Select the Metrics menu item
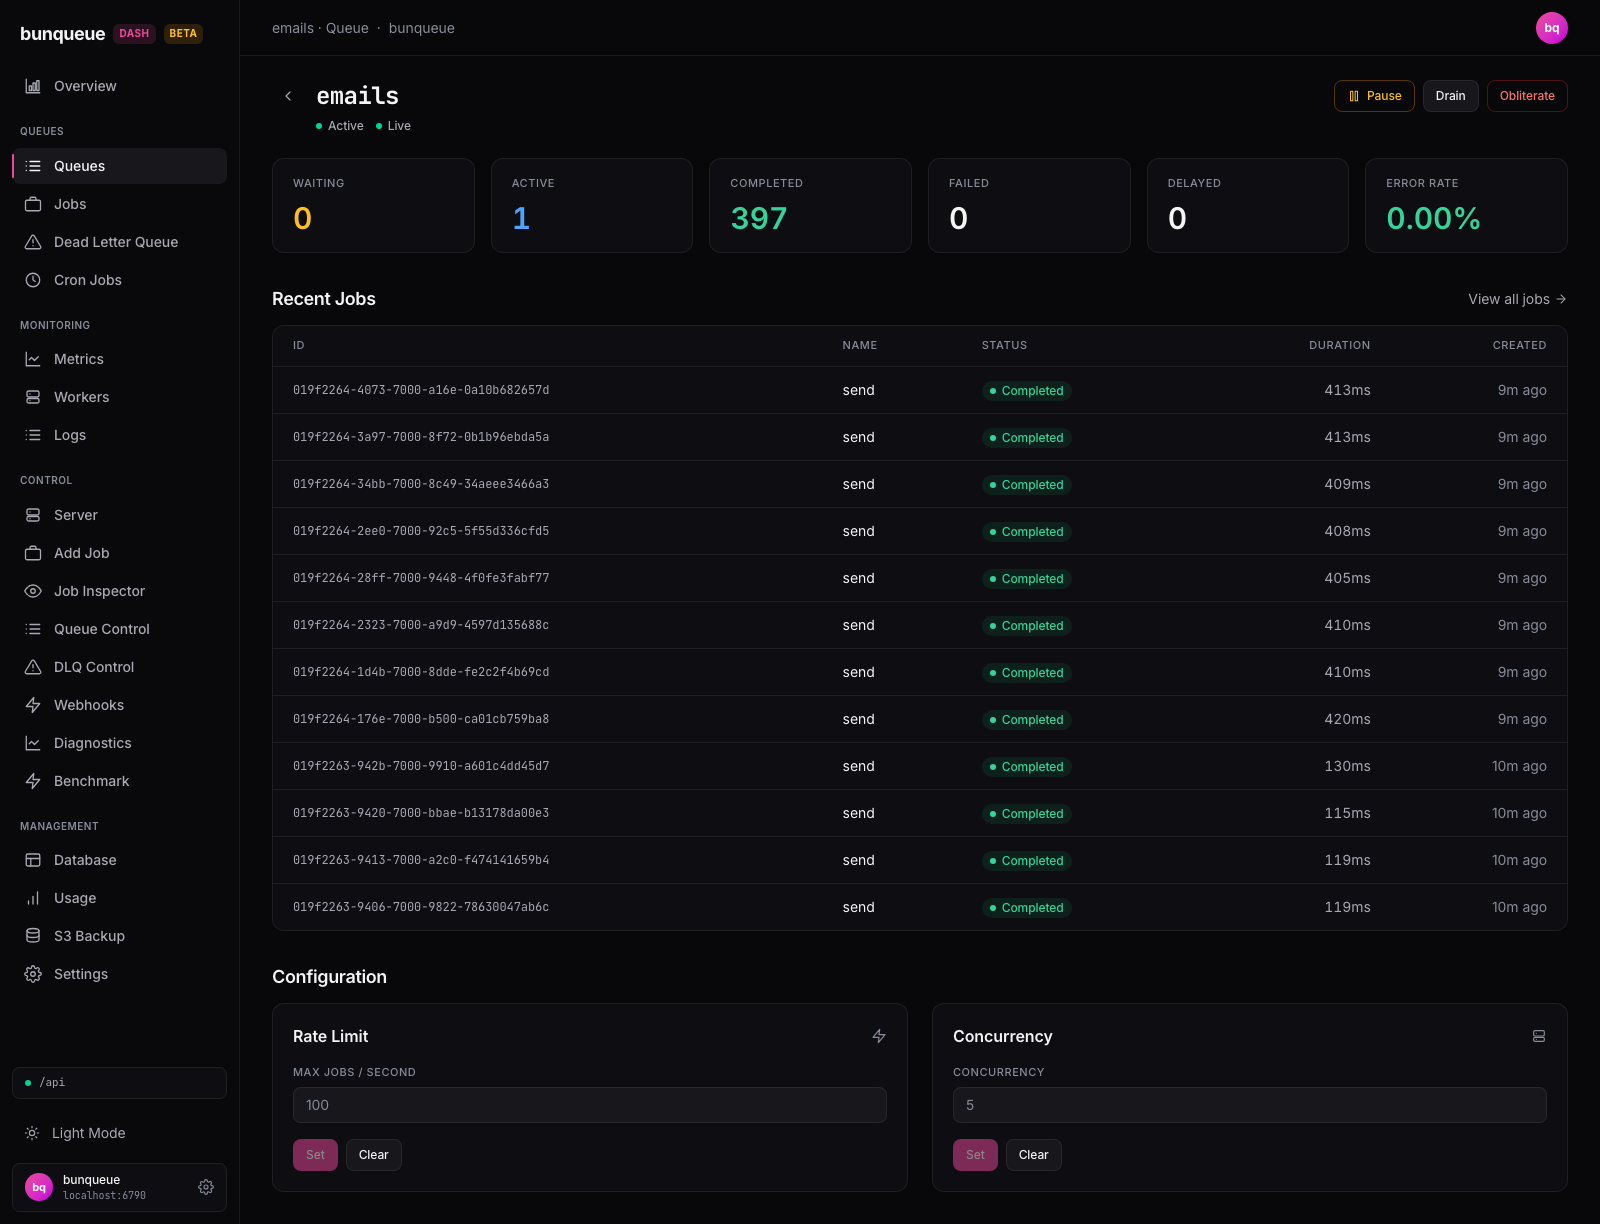1600x1224 pixels. coord(119,359)
